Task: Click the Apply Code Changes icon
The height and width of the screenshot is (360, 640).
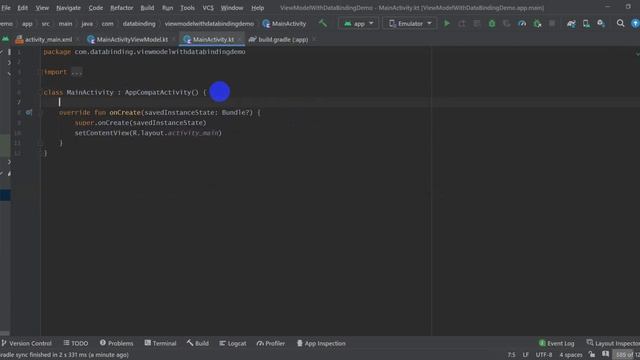Action: pyautogui.click(x=477, y=24)
